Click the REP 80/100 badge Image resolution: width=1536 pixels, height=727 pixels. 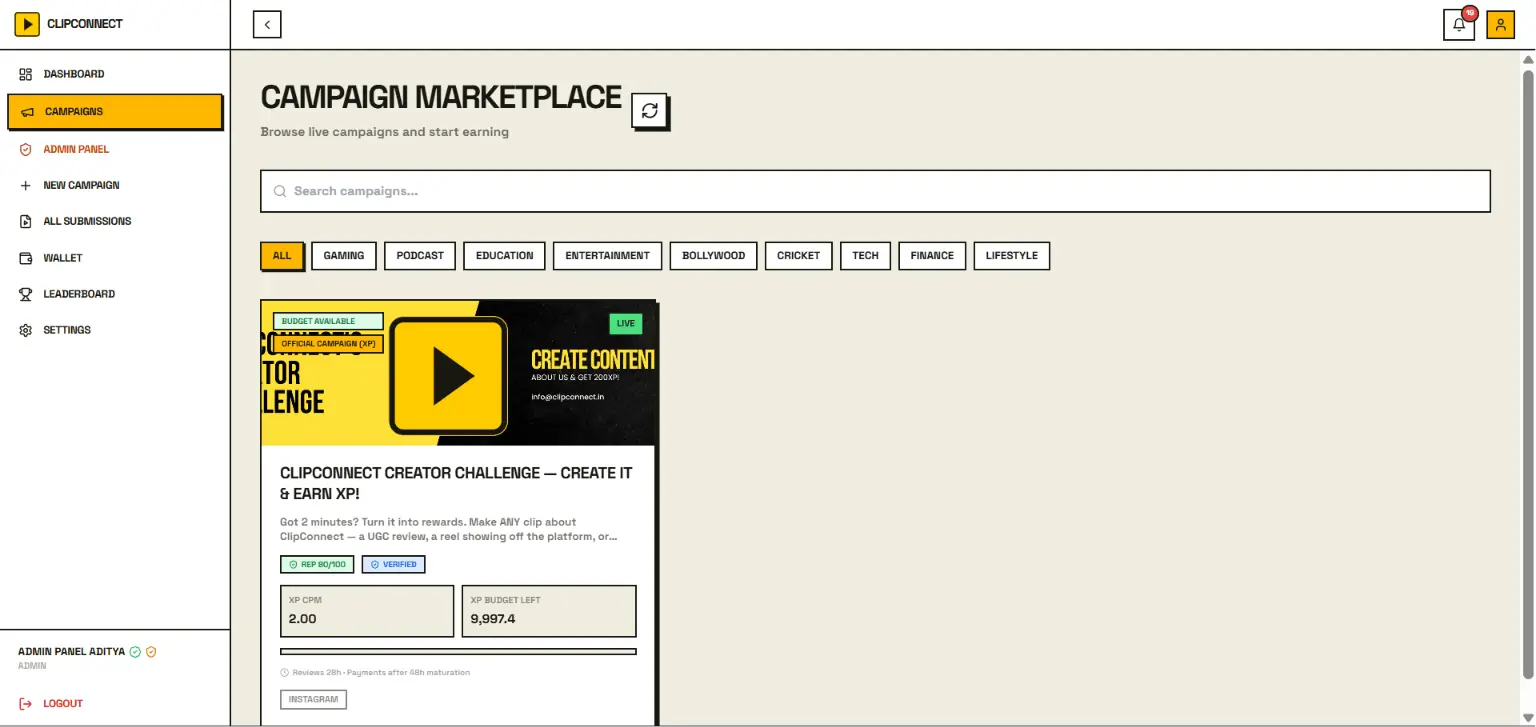pos(317,565)
